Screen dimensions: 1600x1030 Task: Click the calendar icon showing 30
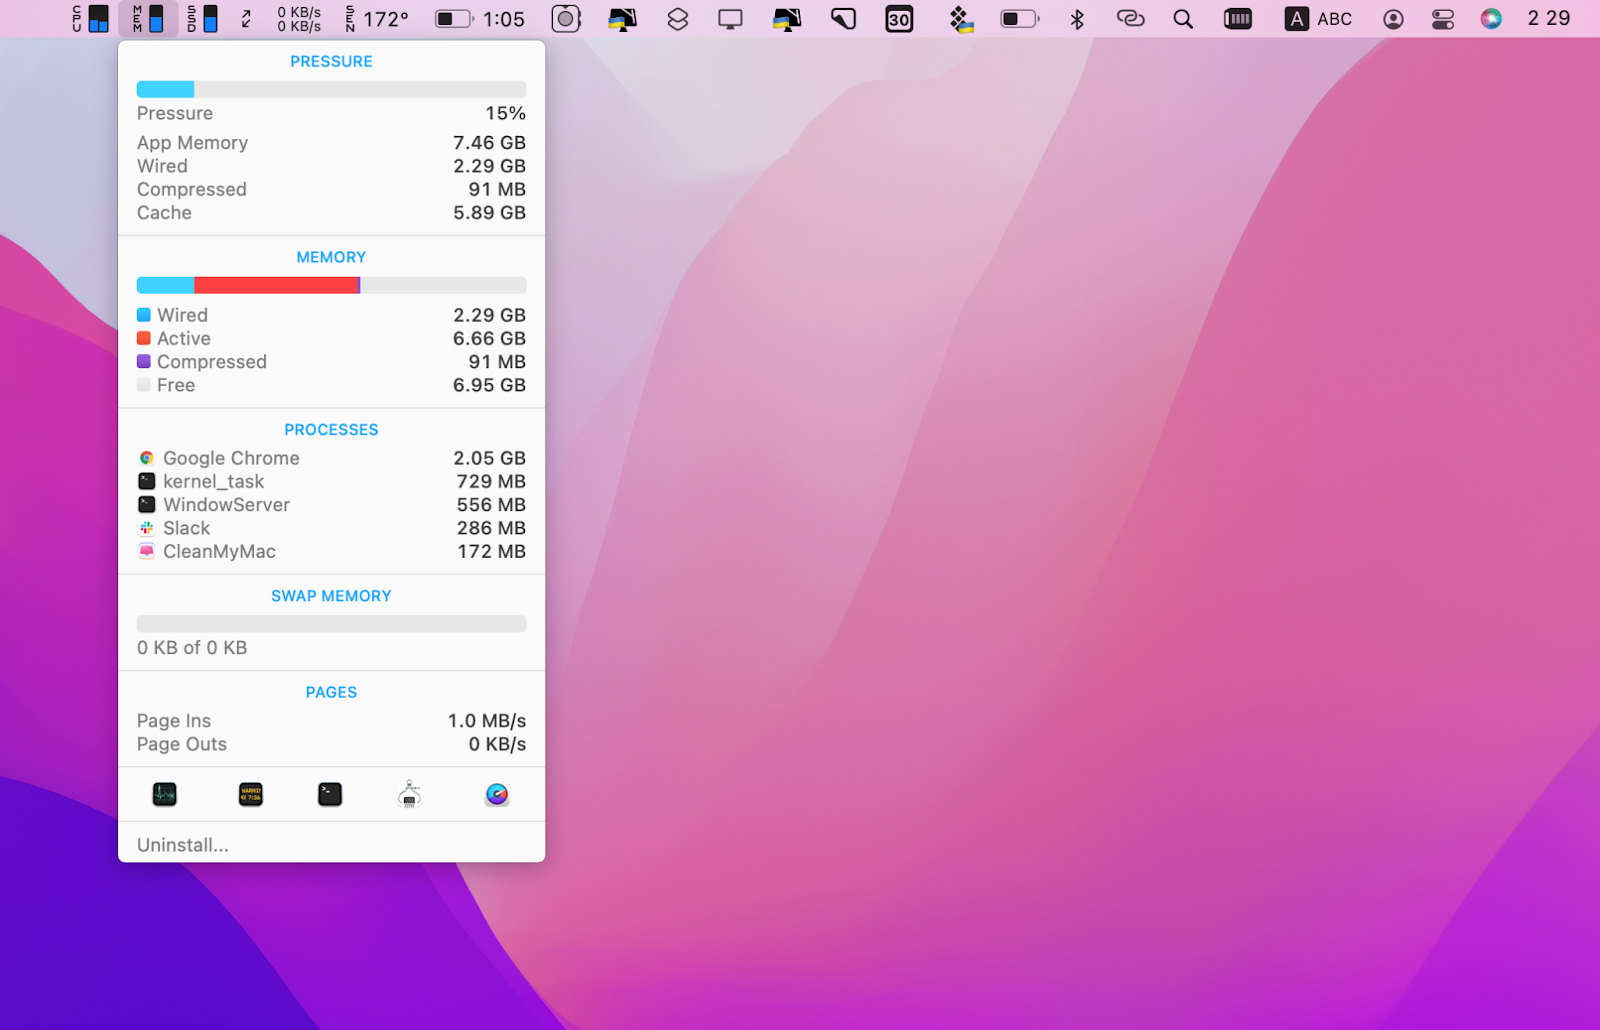(899, 19)
